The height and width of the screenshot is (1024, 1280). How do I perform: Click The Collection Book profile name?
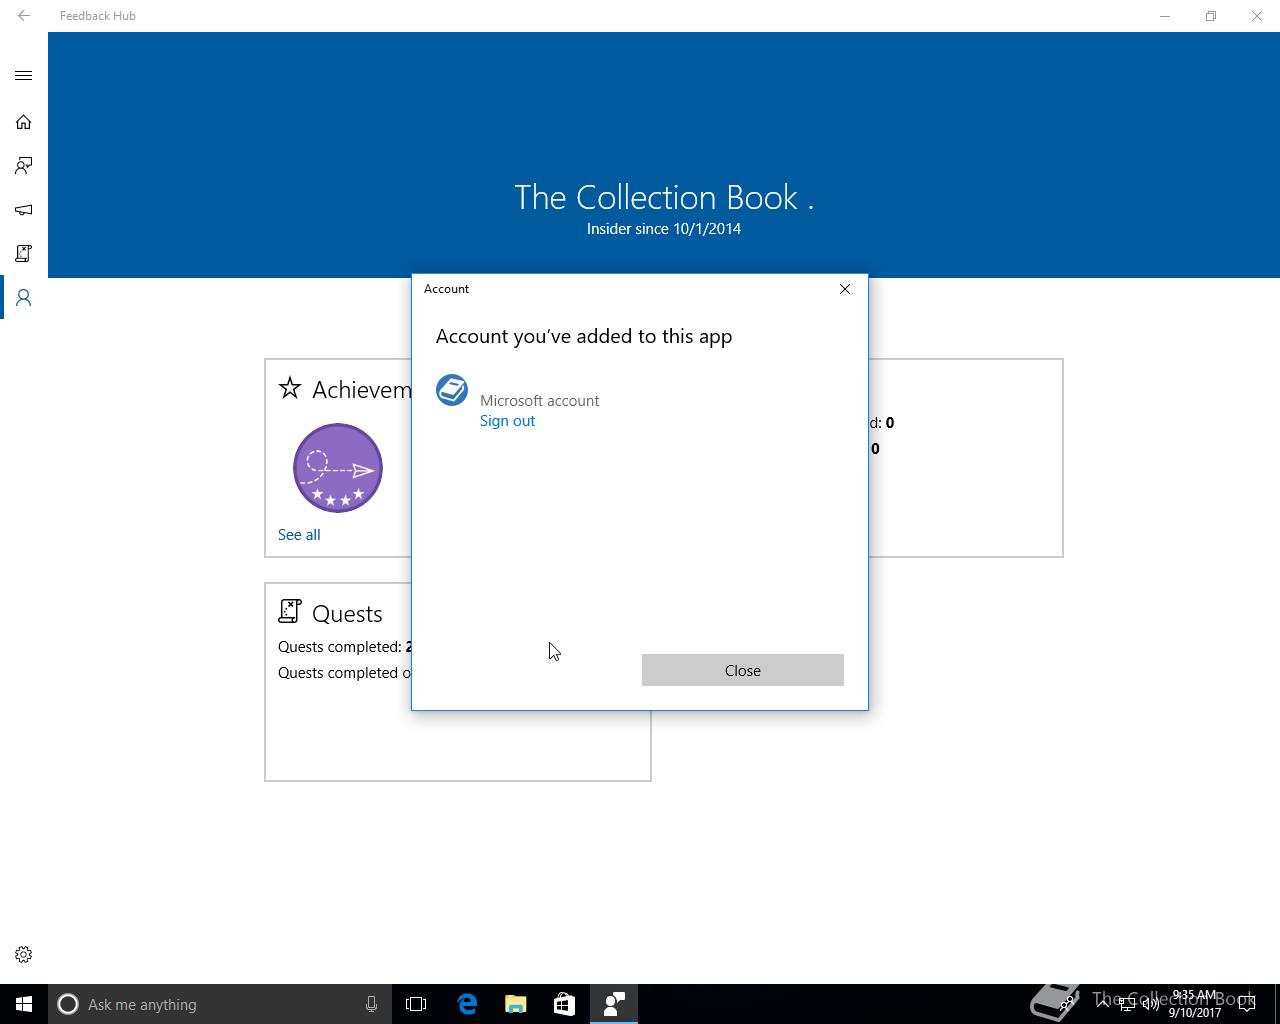664,197
